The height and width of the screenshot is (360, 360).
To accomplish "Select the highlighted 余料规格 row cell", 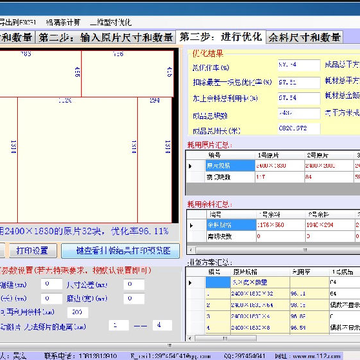I will click(x=231, y=225).
